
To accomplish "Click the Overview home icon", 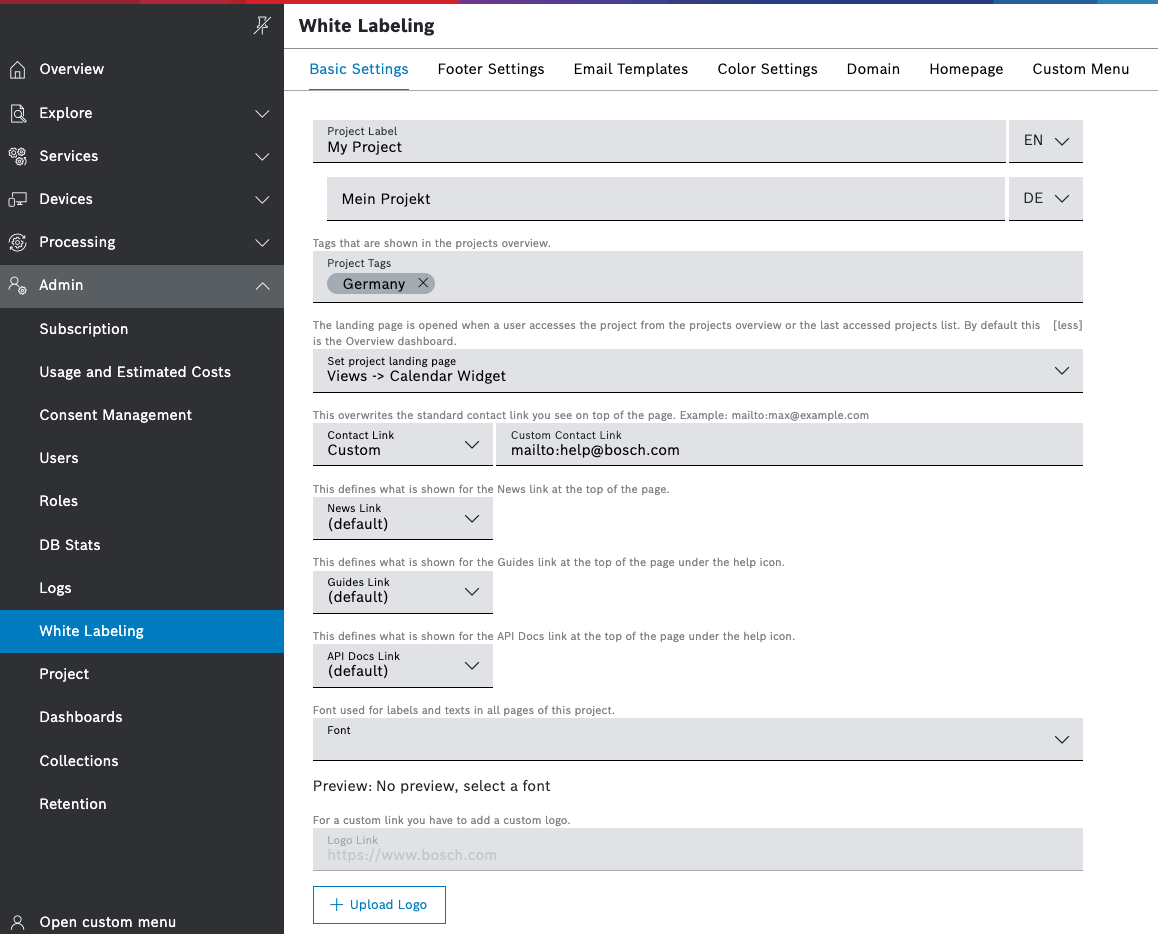I will (17, 69).
